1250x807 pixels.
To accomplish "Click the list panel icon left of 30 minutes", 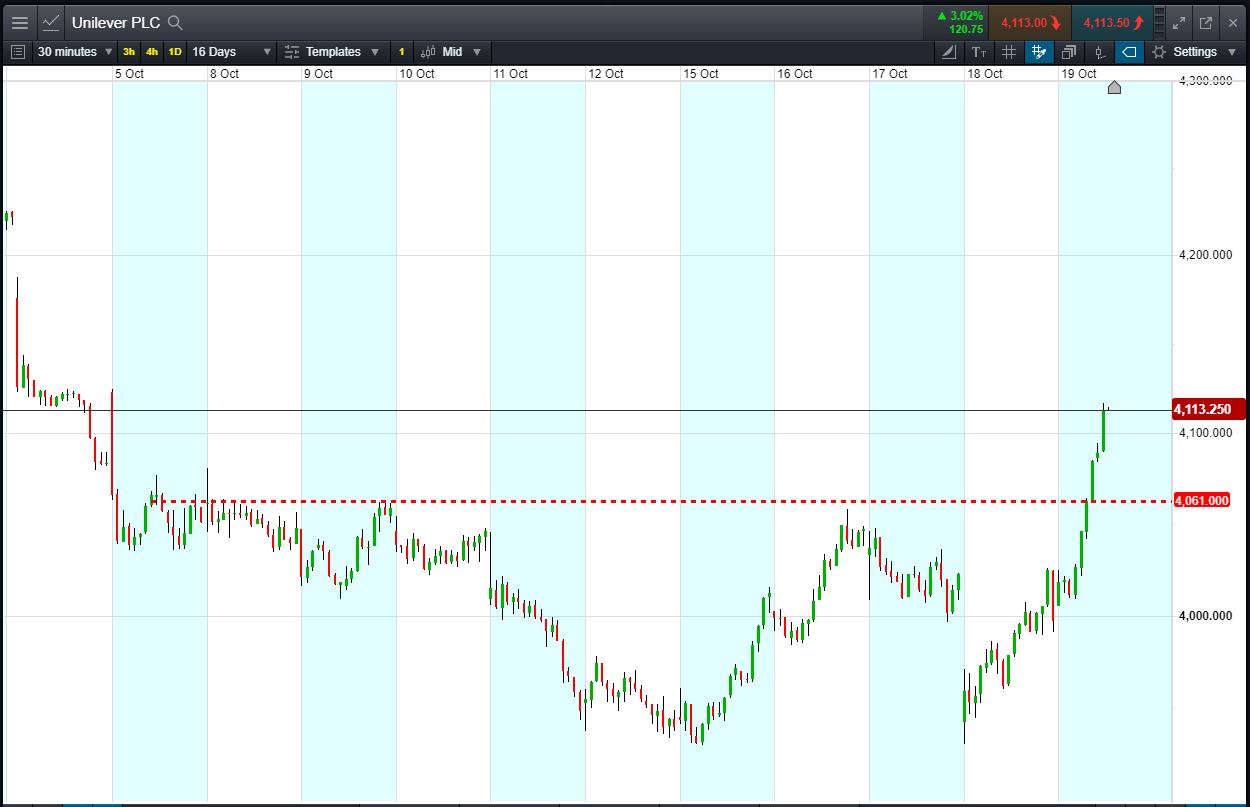I will coord(17,51).
